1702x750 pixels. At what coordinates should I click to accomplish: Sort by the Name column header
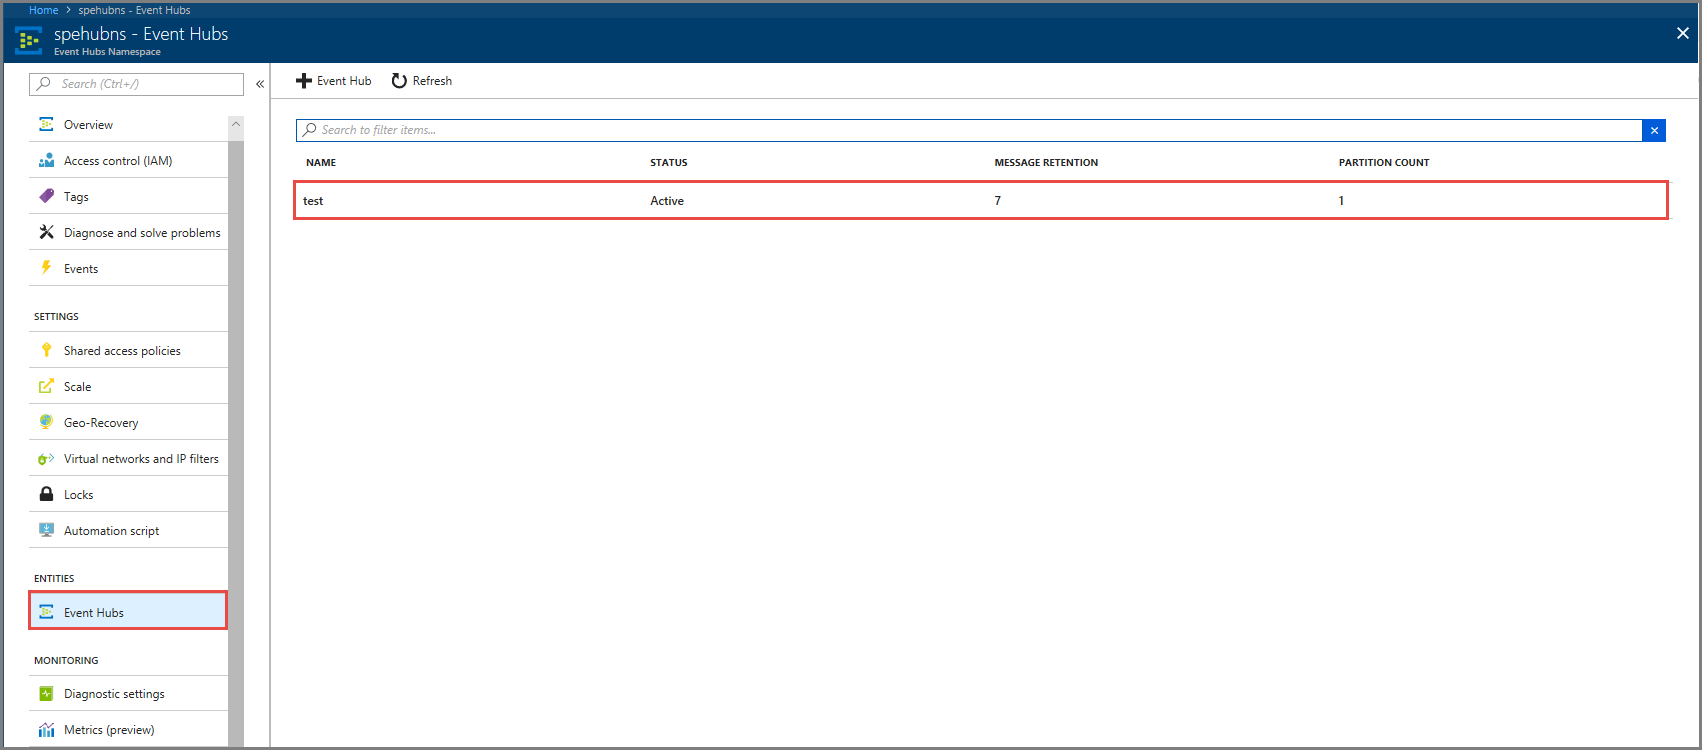point(321,162)
